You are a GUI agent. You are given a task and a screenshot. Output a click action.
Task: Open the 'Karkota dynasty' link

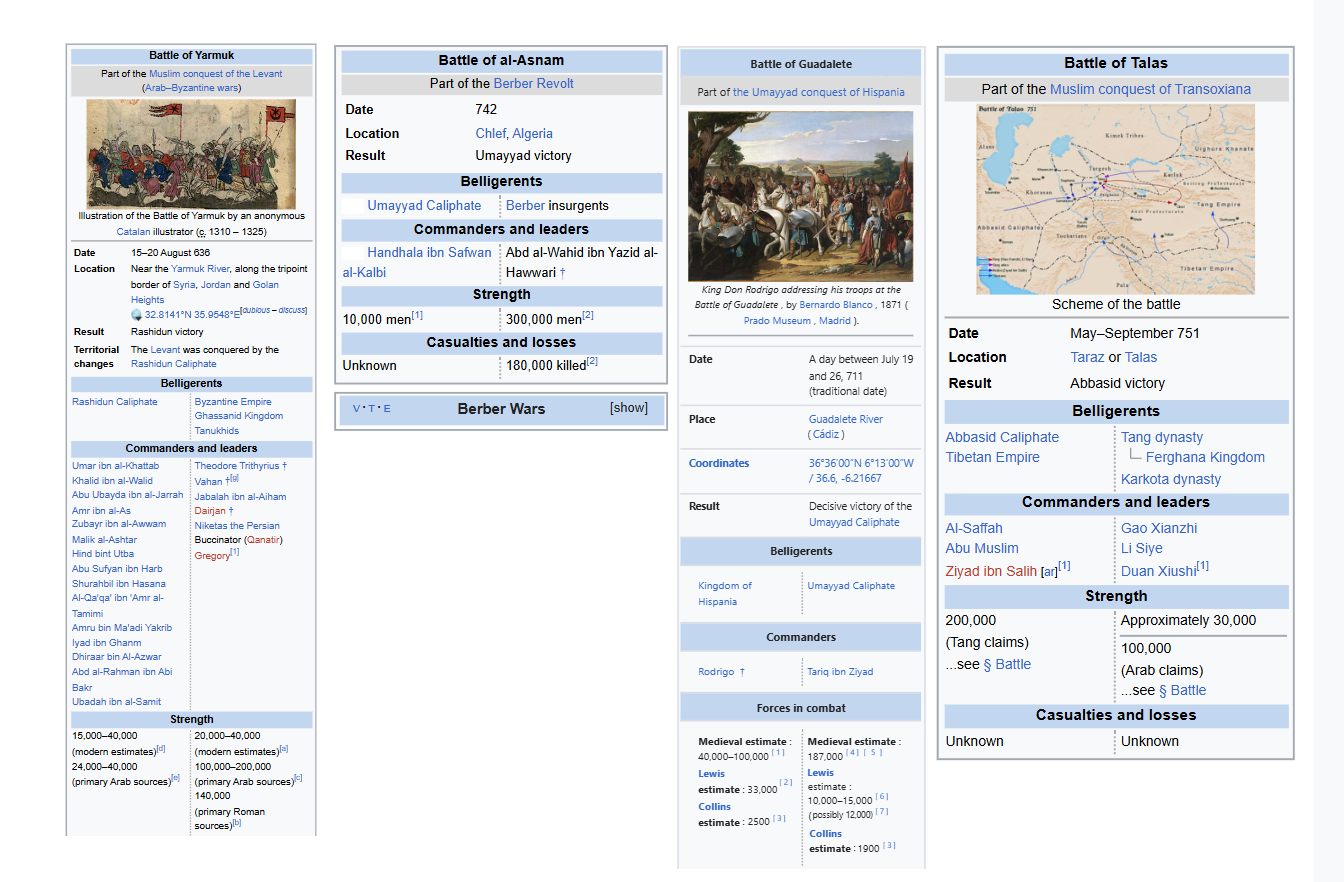point(1171,480)
